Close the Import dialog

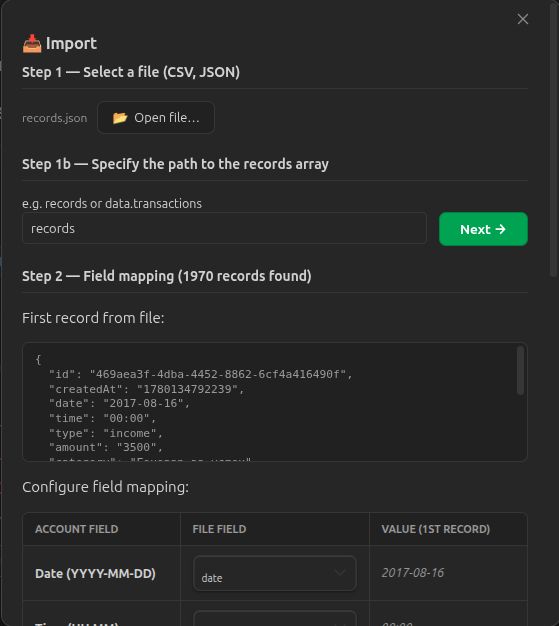click(523, 19)
